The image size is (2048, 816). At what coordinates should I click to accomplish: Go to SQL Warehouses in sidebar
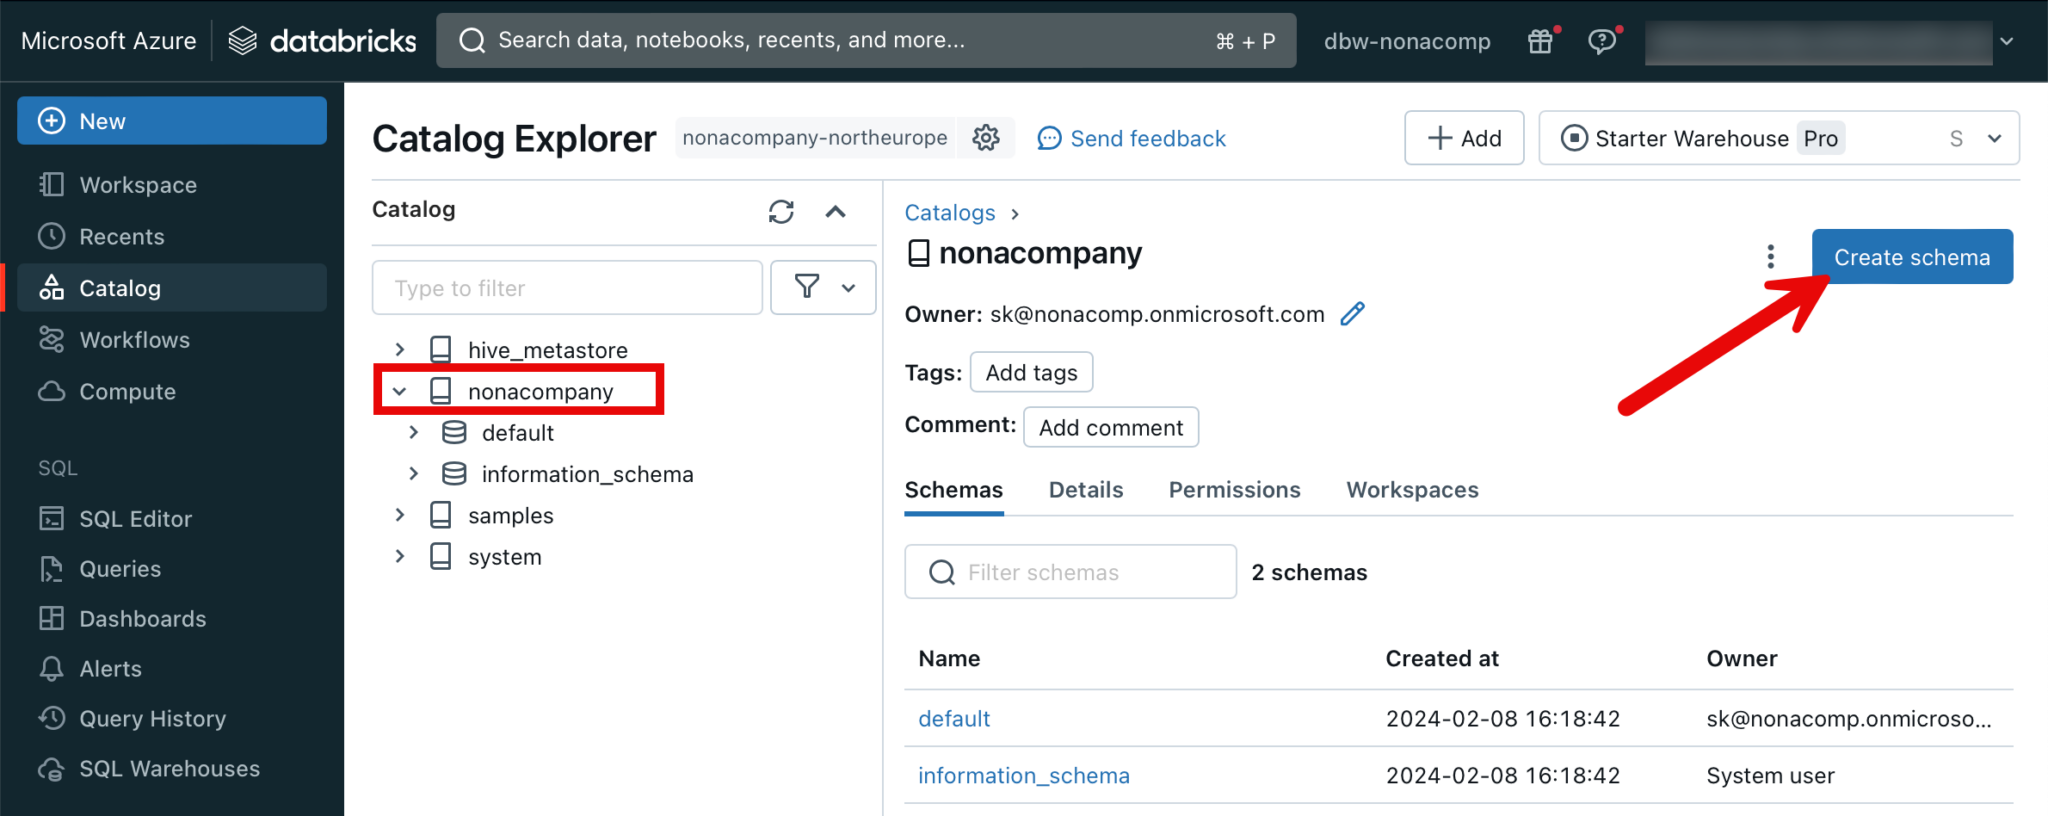pos(169,768)
